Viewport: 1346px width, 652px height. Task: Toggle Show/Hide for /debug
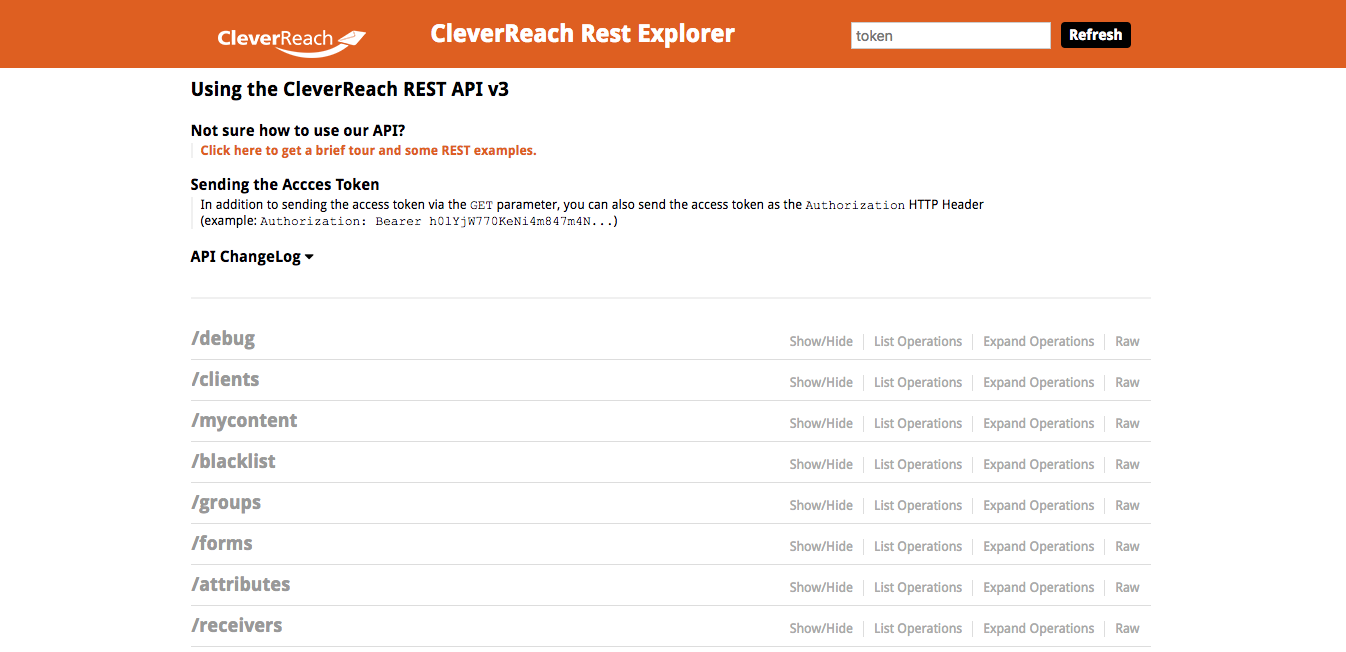[821, 341]
